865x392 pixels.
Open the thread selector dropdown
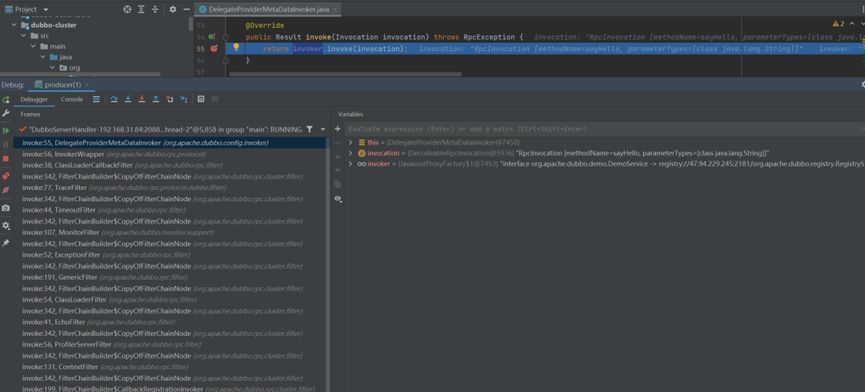[x=323, y=129]
